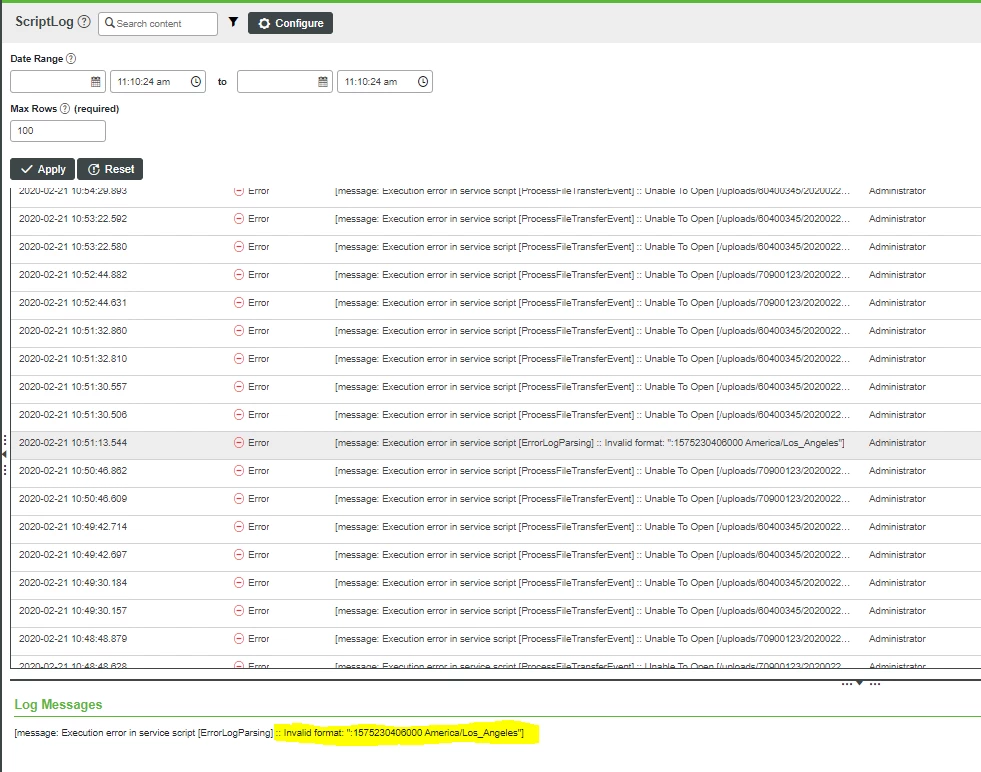
Task: Click Error icon in 10:49:30.184 row
Action: pos(238,582)
